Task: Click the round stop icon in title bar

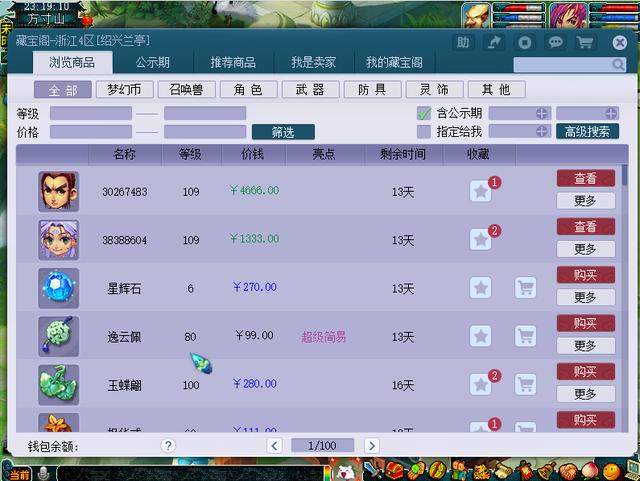Action: click(x=524, y=42)
